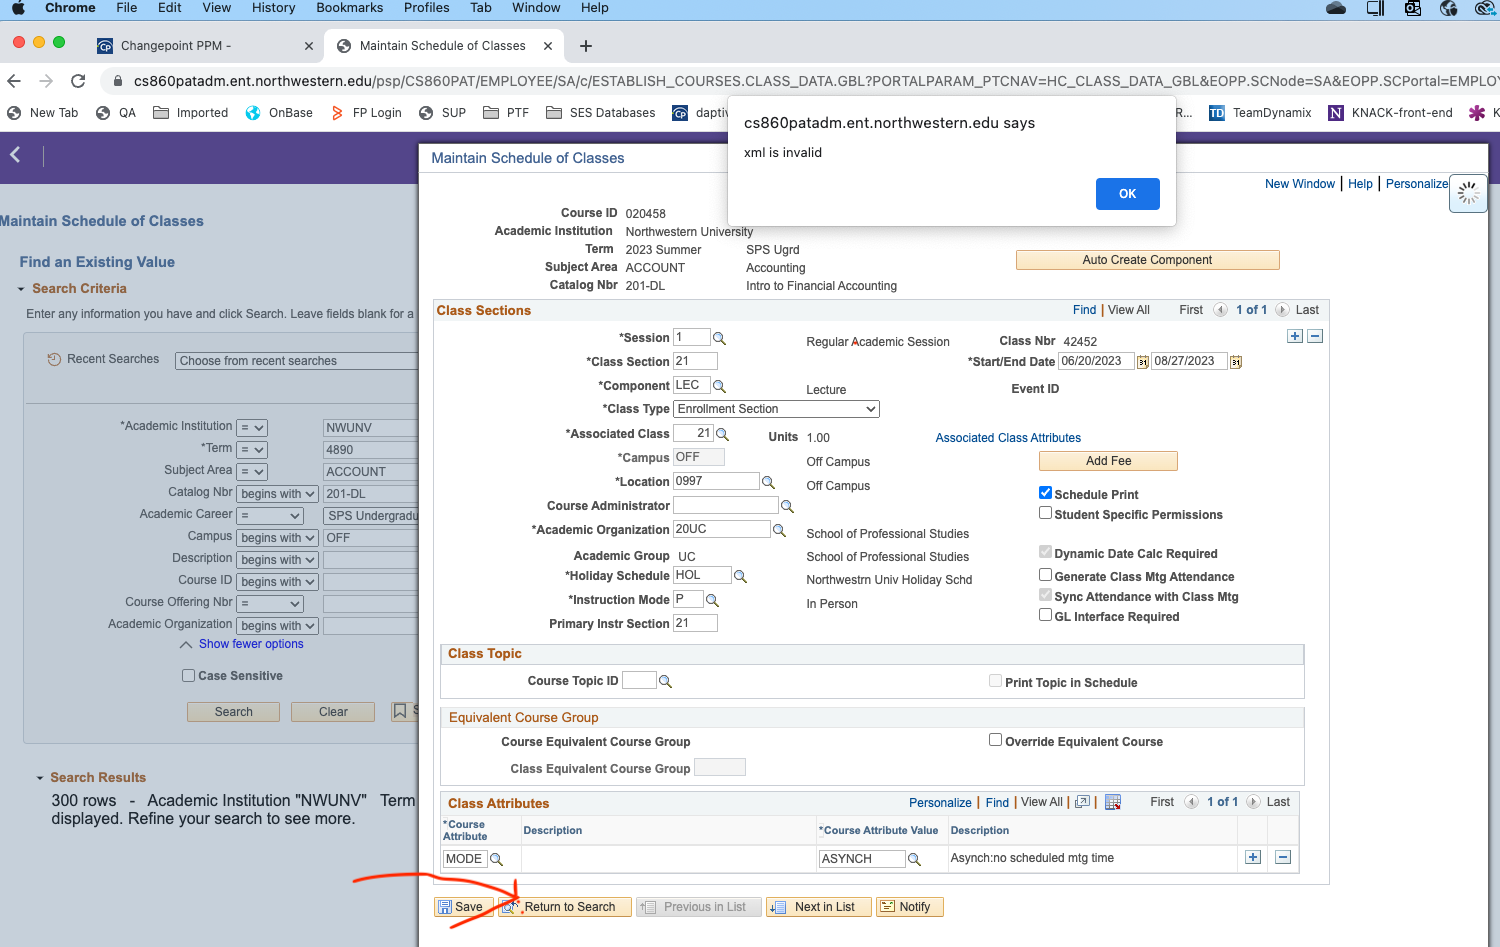
Task: Open the Window menu
Action: pos(536,8)
